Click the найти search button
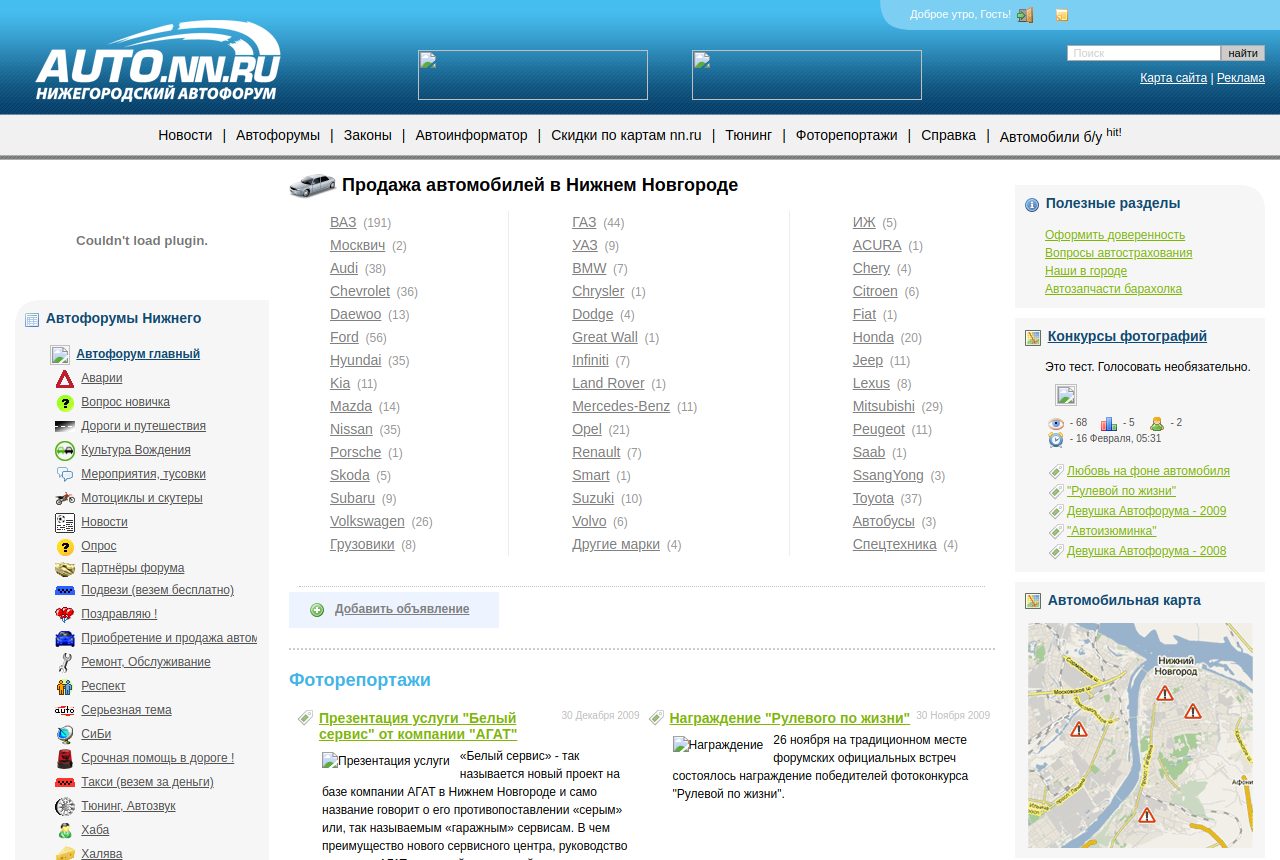The width and height of the screenshot is (1280, 860). (x=1243, y=53)
